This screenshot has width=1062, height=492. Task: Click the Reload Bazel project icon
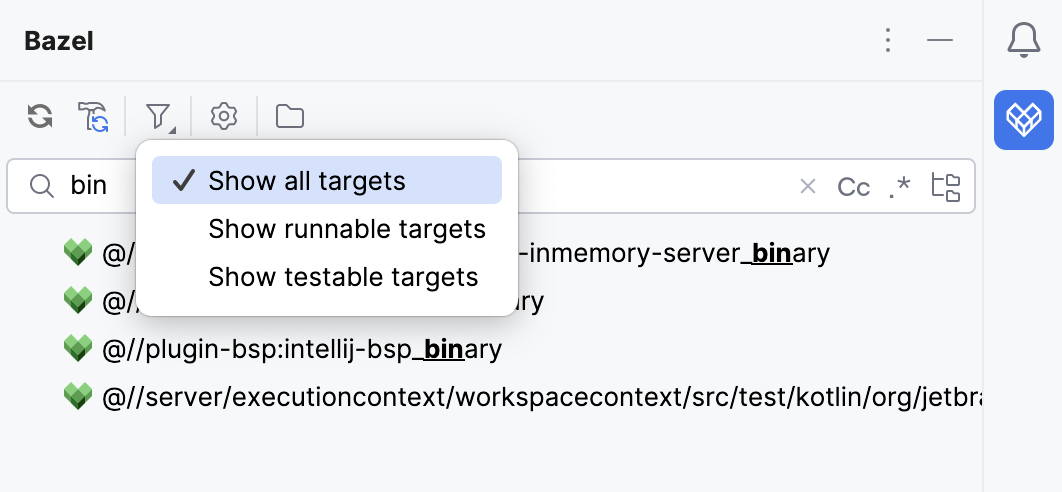click(x=40, y=117)
